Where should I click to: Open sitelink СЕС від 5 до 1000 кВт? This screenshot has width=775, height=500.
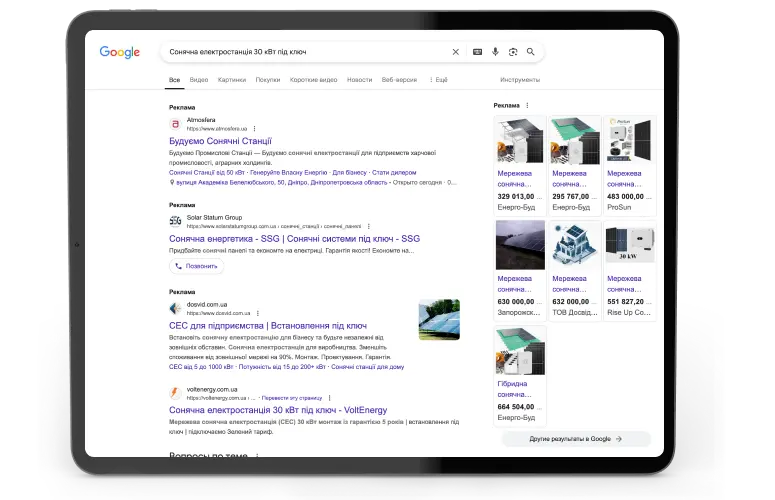201,367
